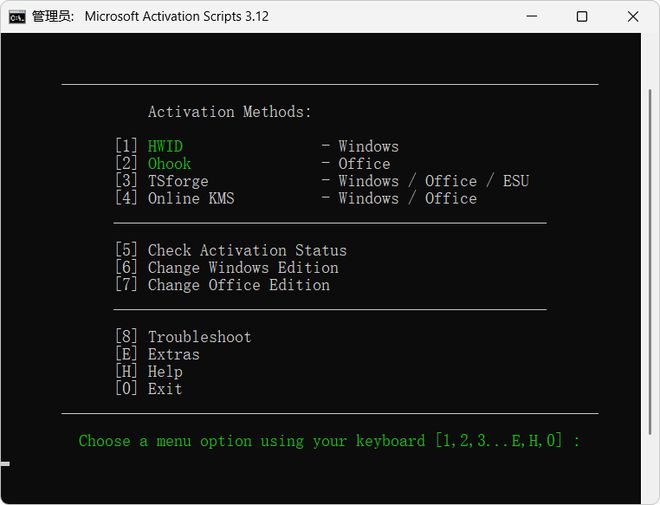Screen dimensions: 660x505
Task: Minimize the Activation Scripts window
Action: pyautogui.click(x=532, y=16)
